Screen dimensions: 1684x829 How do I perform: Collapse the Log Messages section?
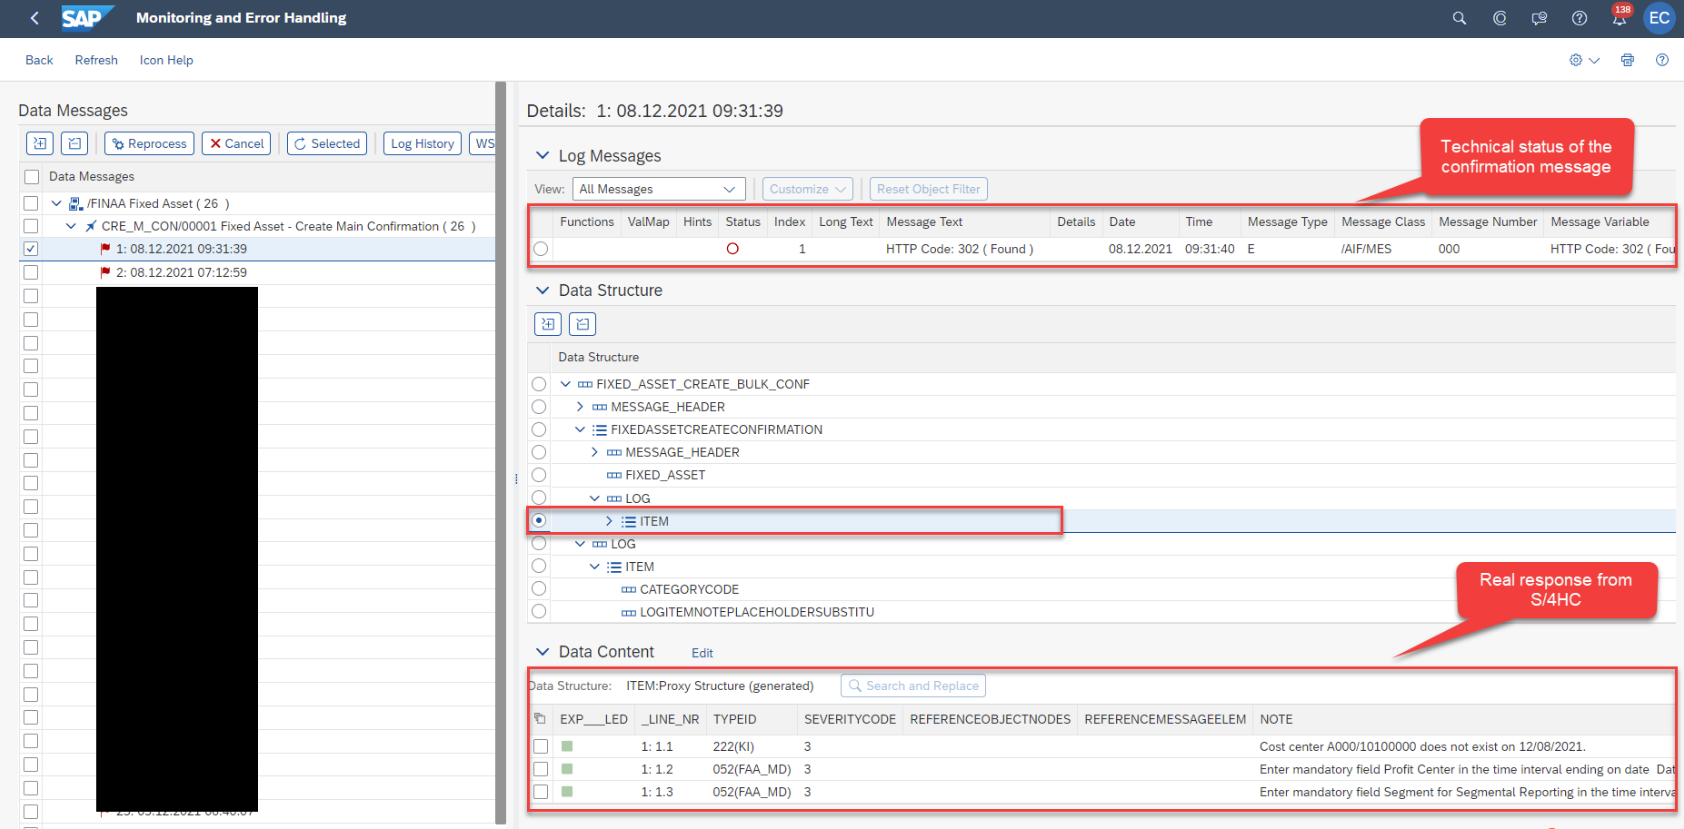point(543,155)
